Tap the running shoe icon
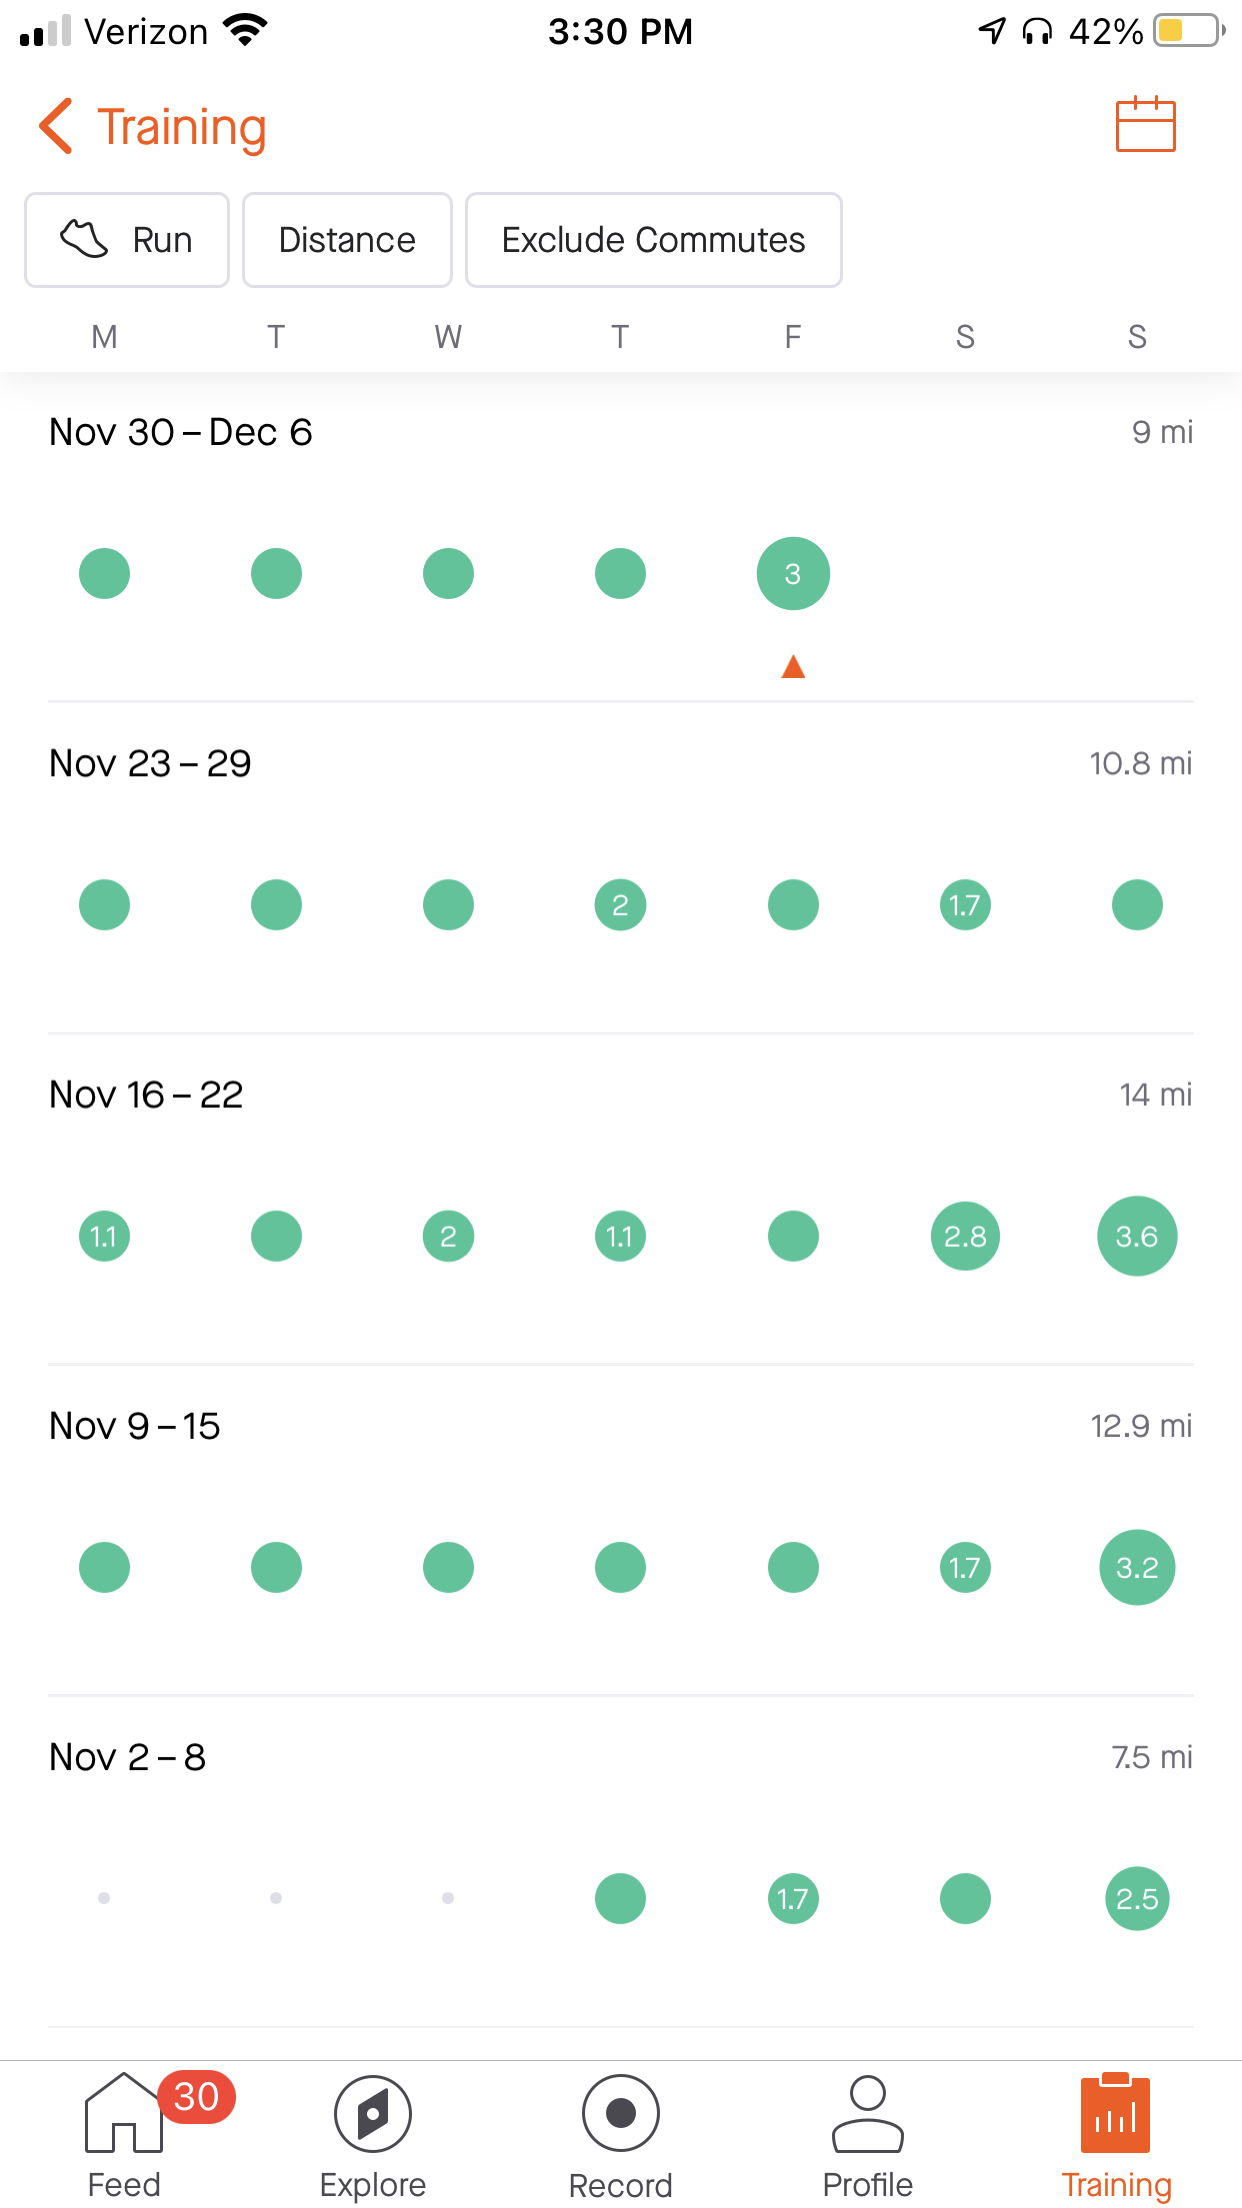1242x2208 pixels. coord(84,240)
